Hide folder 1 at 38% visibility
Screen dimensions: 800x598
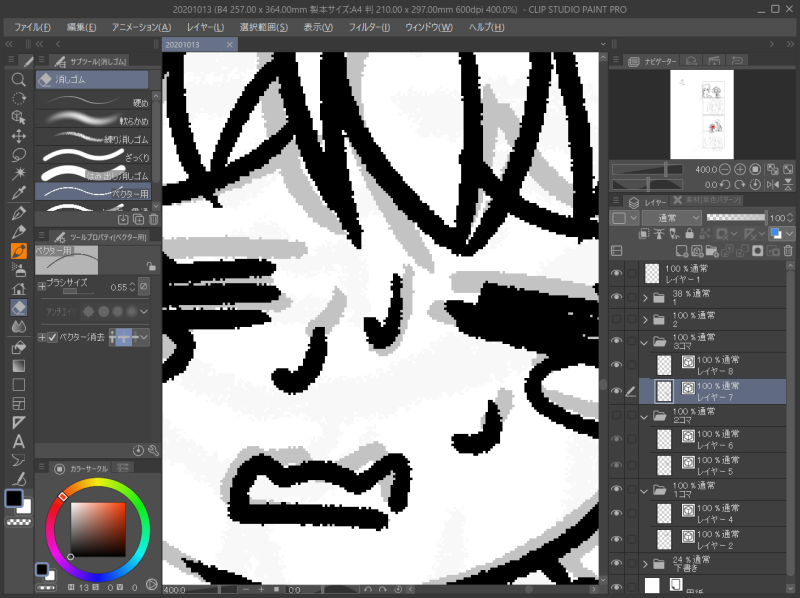[x=616, y=297]
